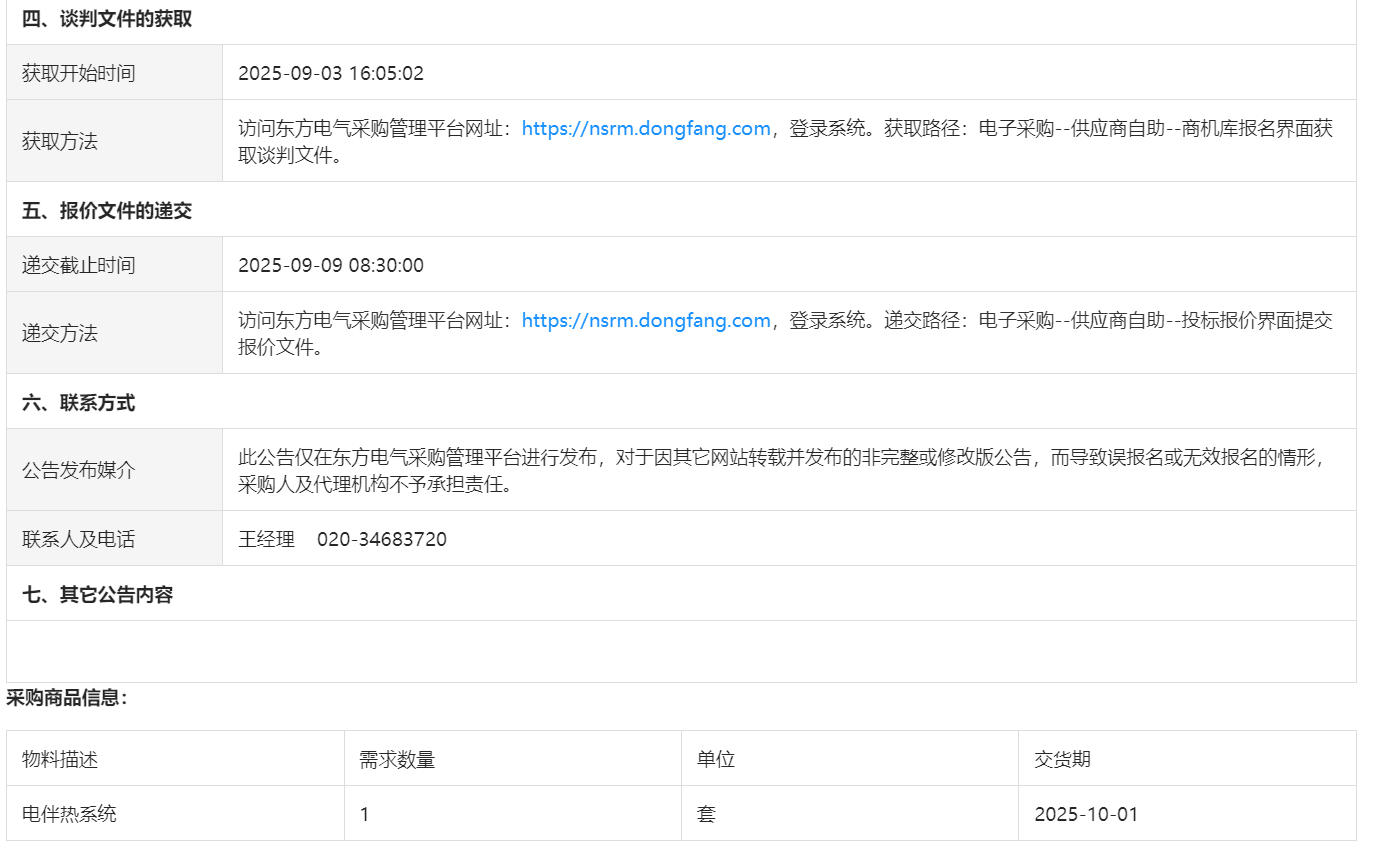Click the 获取方法 label cell

point(60,142)
